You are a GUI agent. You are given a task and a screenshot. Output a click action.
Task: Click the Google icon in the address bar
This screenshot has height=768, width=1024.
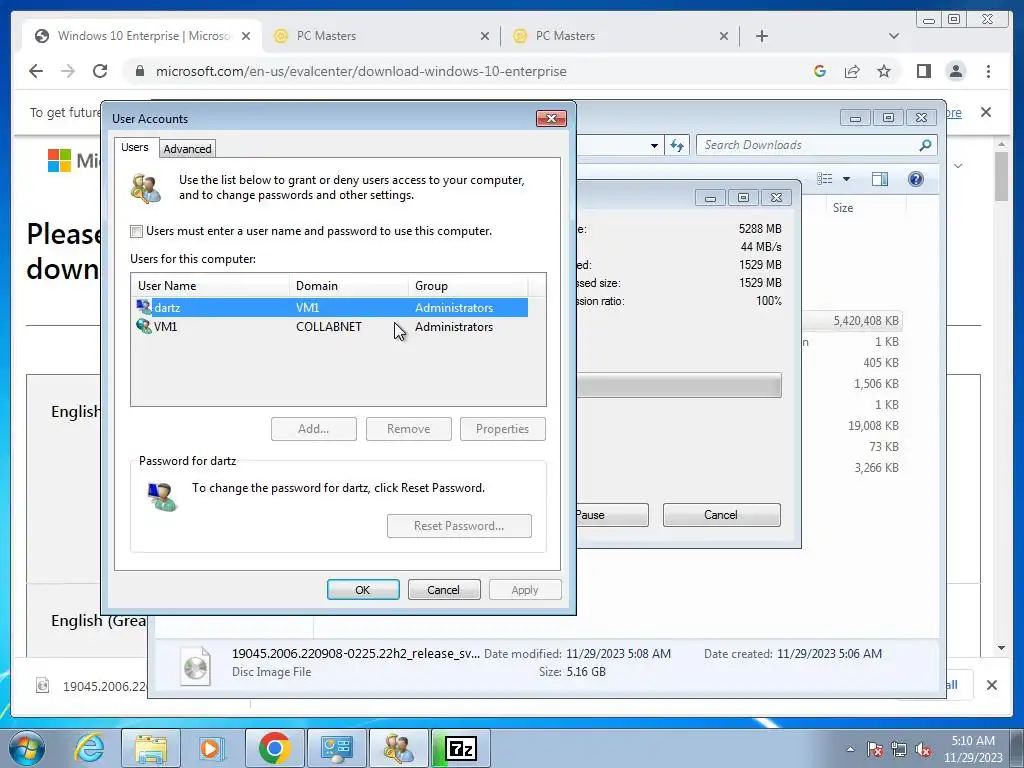click(820, 71)
